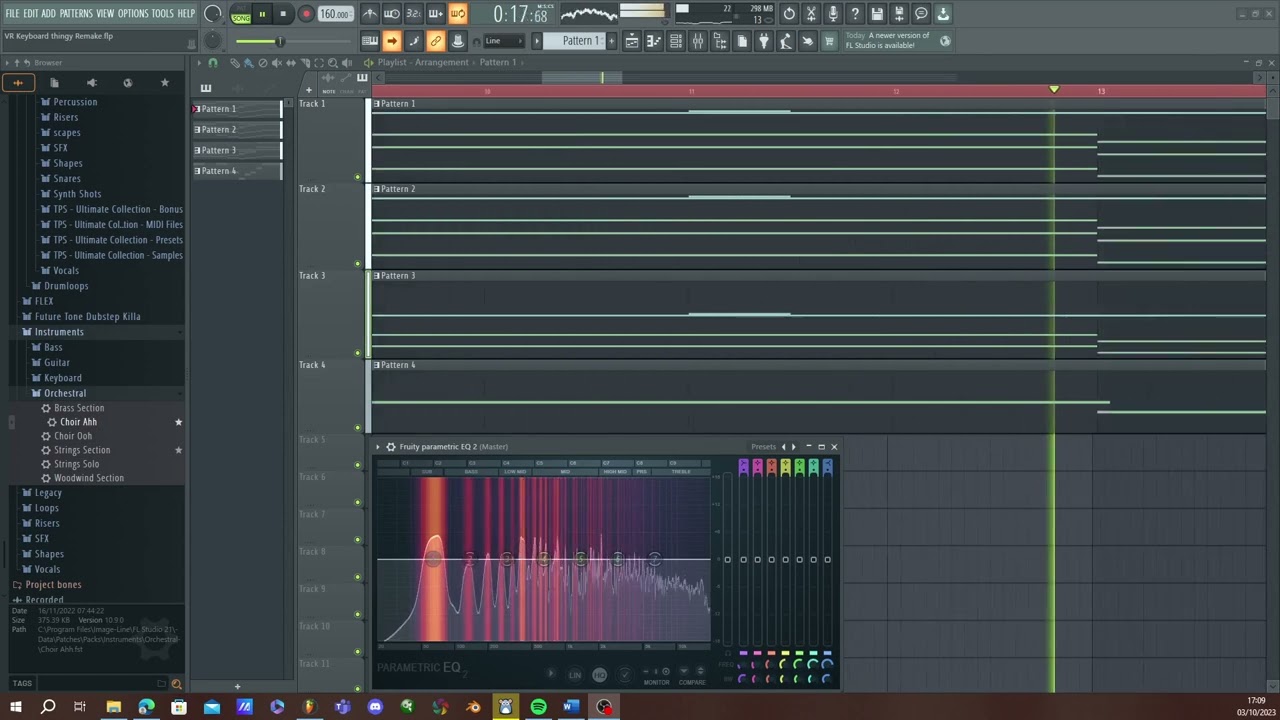
Task: Open the plugin picker plug icon
Action: click(x=764, y=41)
